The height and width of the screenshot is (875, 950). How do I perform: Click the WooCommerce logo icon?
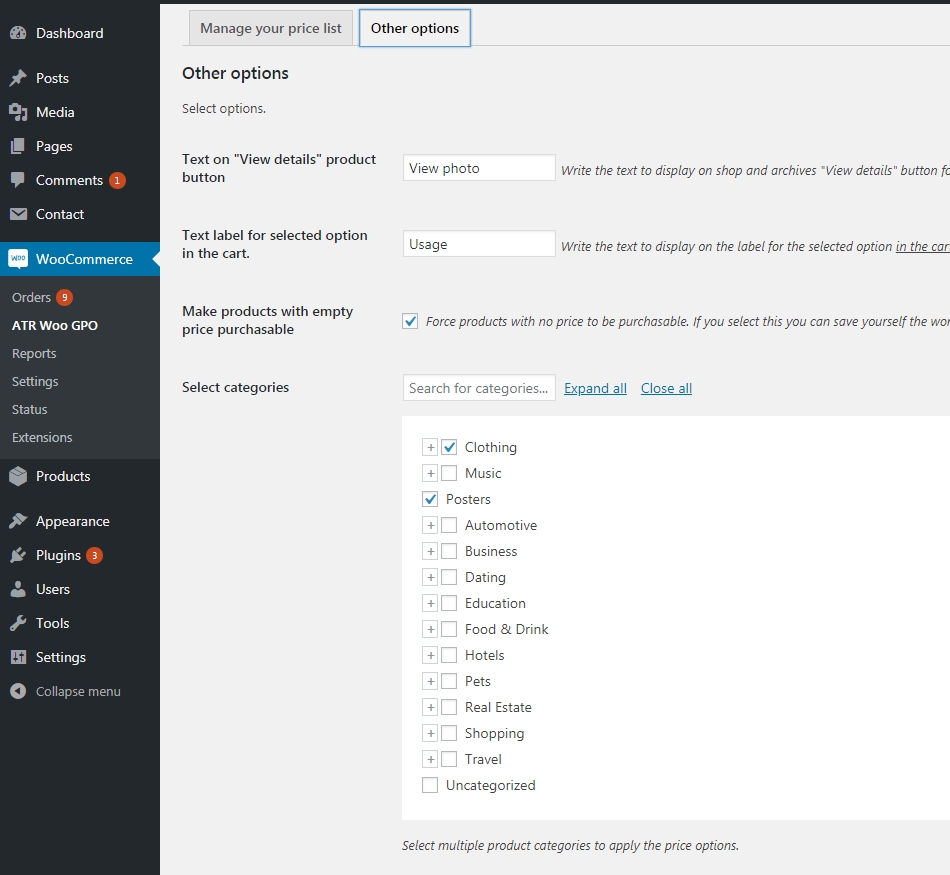[18, 259]
